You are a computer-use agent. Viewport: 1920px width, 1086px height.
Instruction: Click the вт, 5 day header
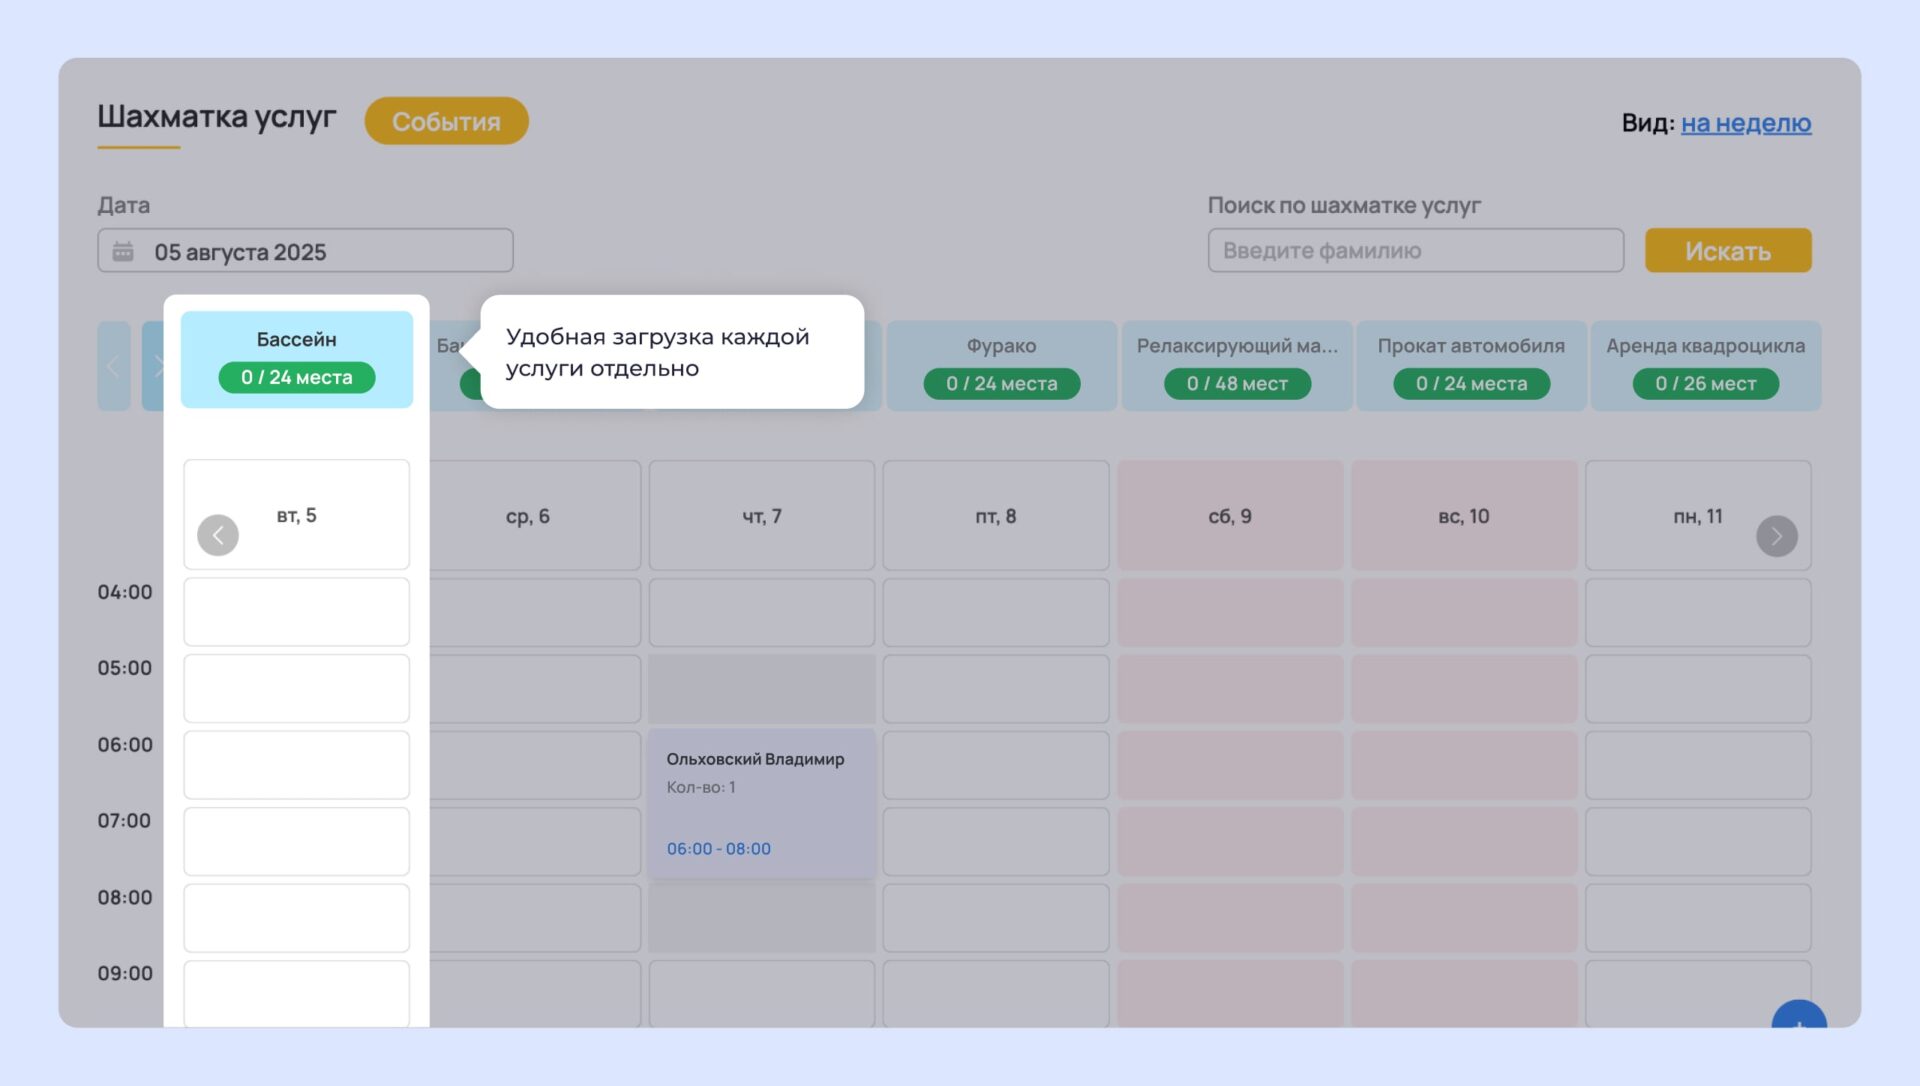point(297,515)
